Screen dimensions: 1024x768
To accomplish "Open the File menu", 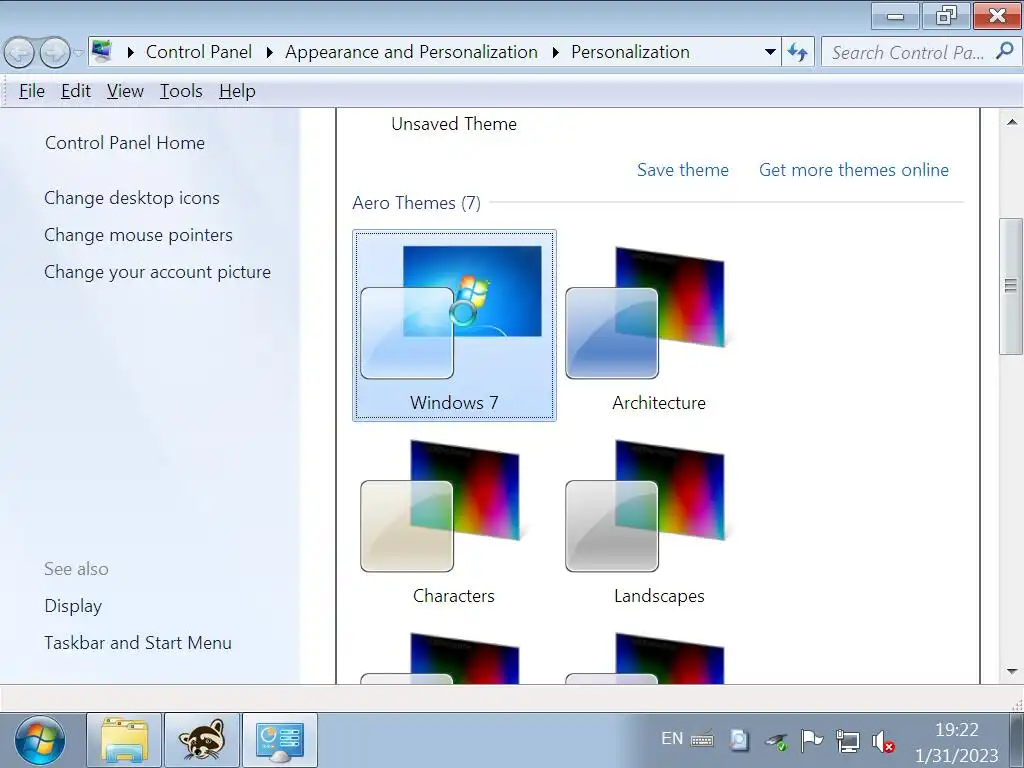I will coord(32,91).
